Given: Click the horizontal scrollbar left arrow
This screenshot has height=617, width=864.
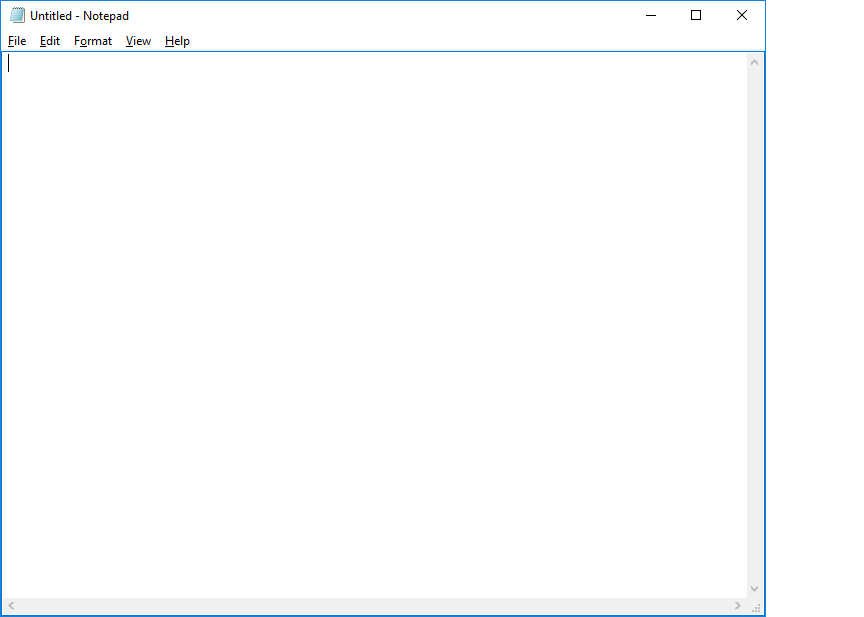Looking at the screenshot, I should (11, 605).
